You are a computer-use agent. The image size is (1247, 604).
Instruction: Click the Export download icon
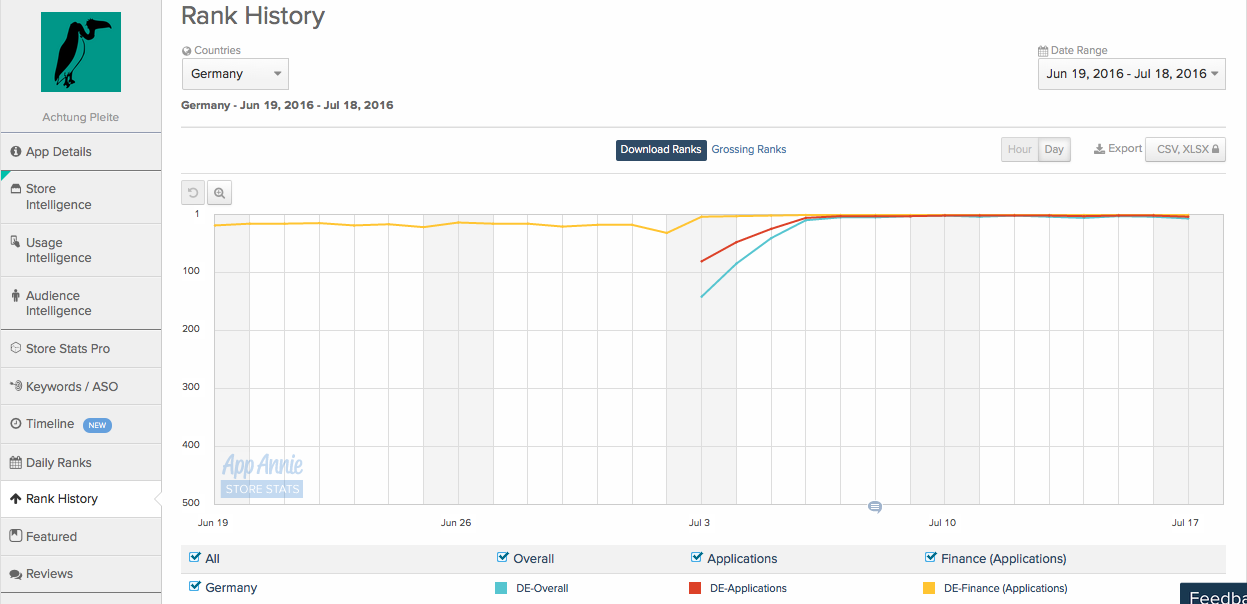[x=1099, y=149]
